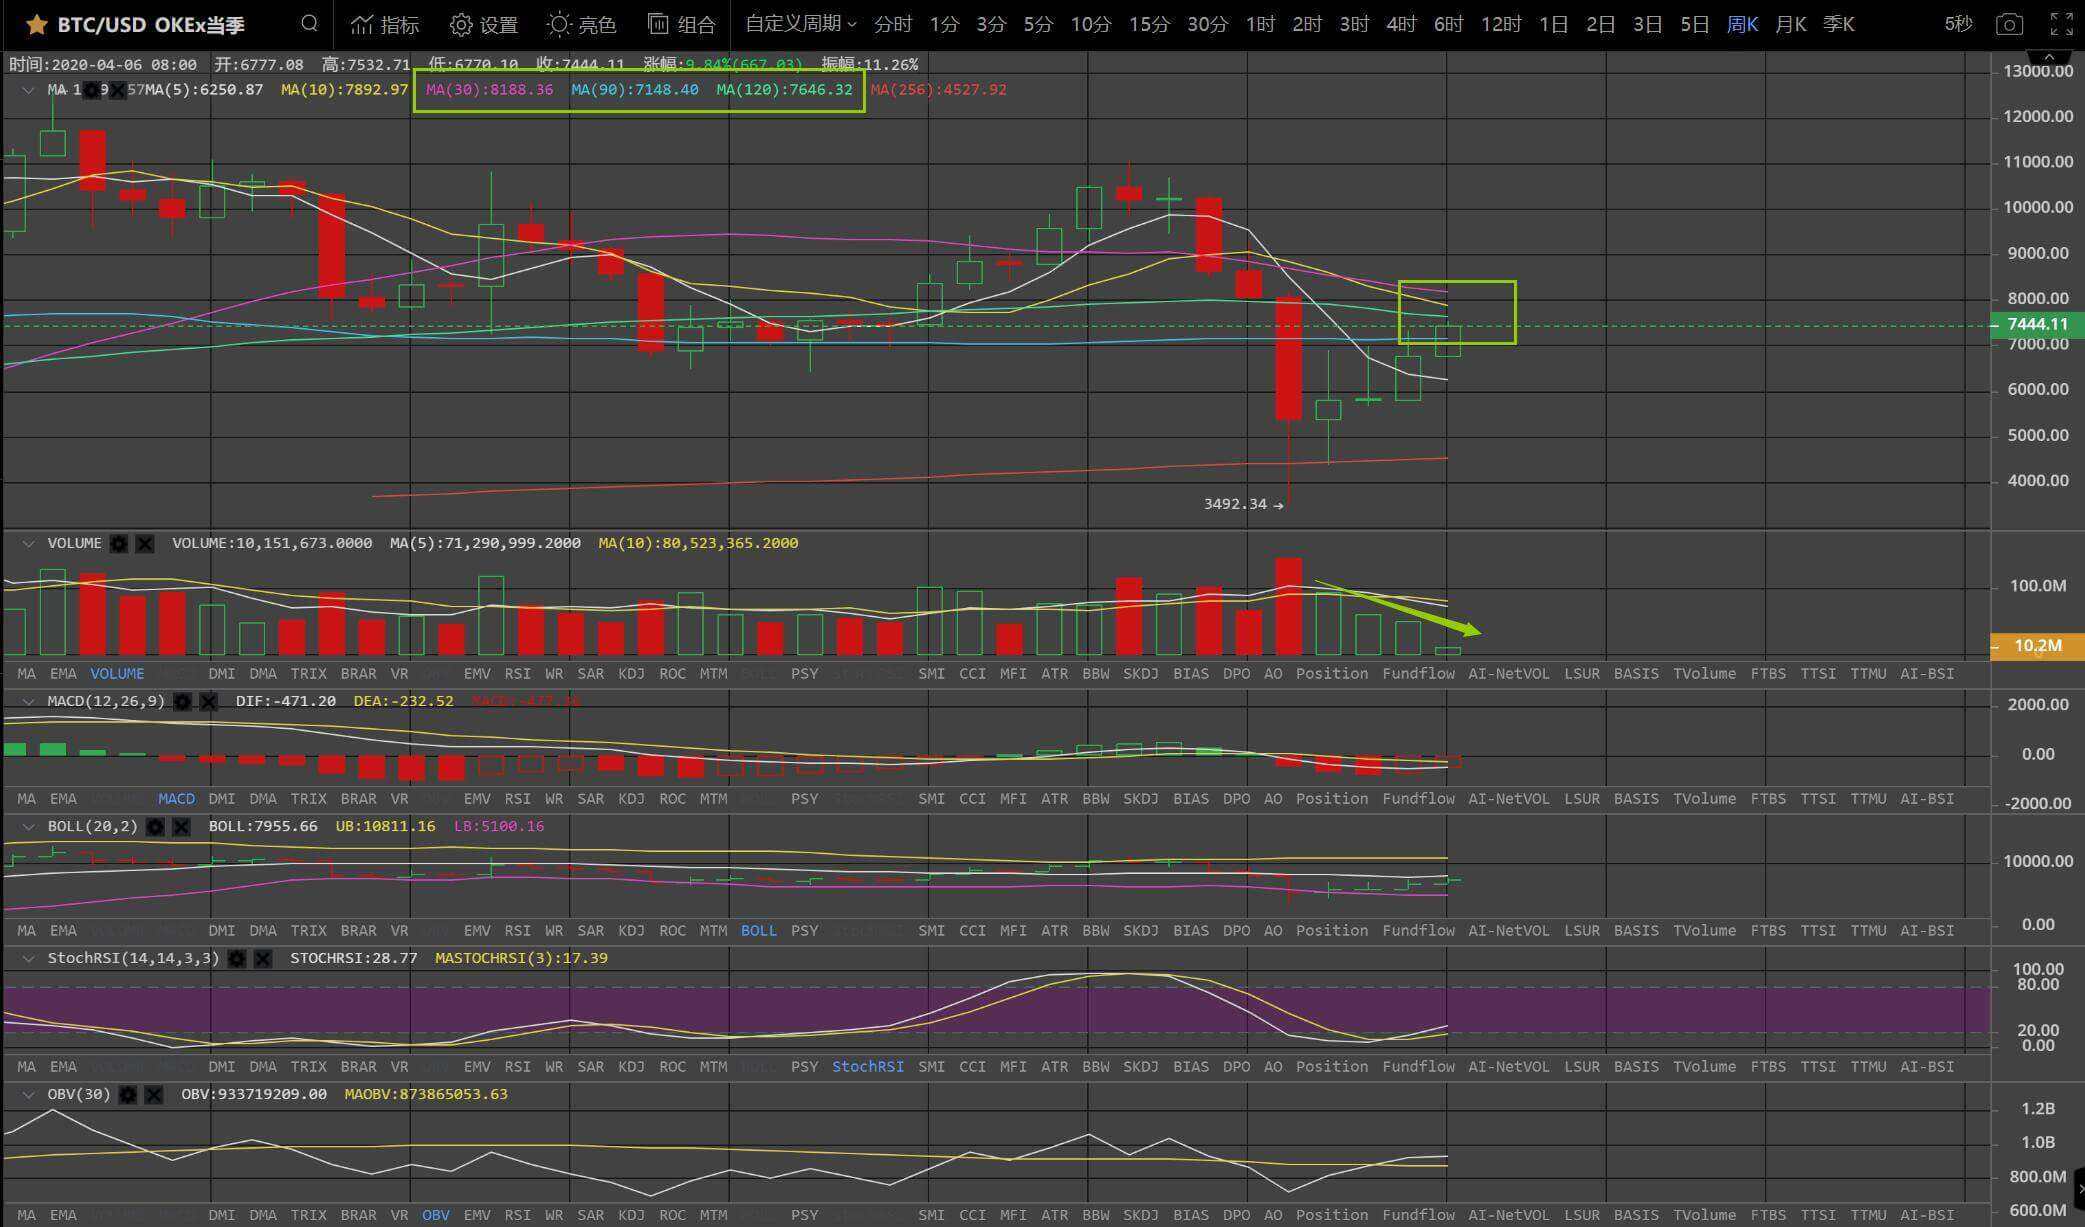2085x1227 pixels.
Task: Collapse the MACD panel chevron
Action: point(28,702)
